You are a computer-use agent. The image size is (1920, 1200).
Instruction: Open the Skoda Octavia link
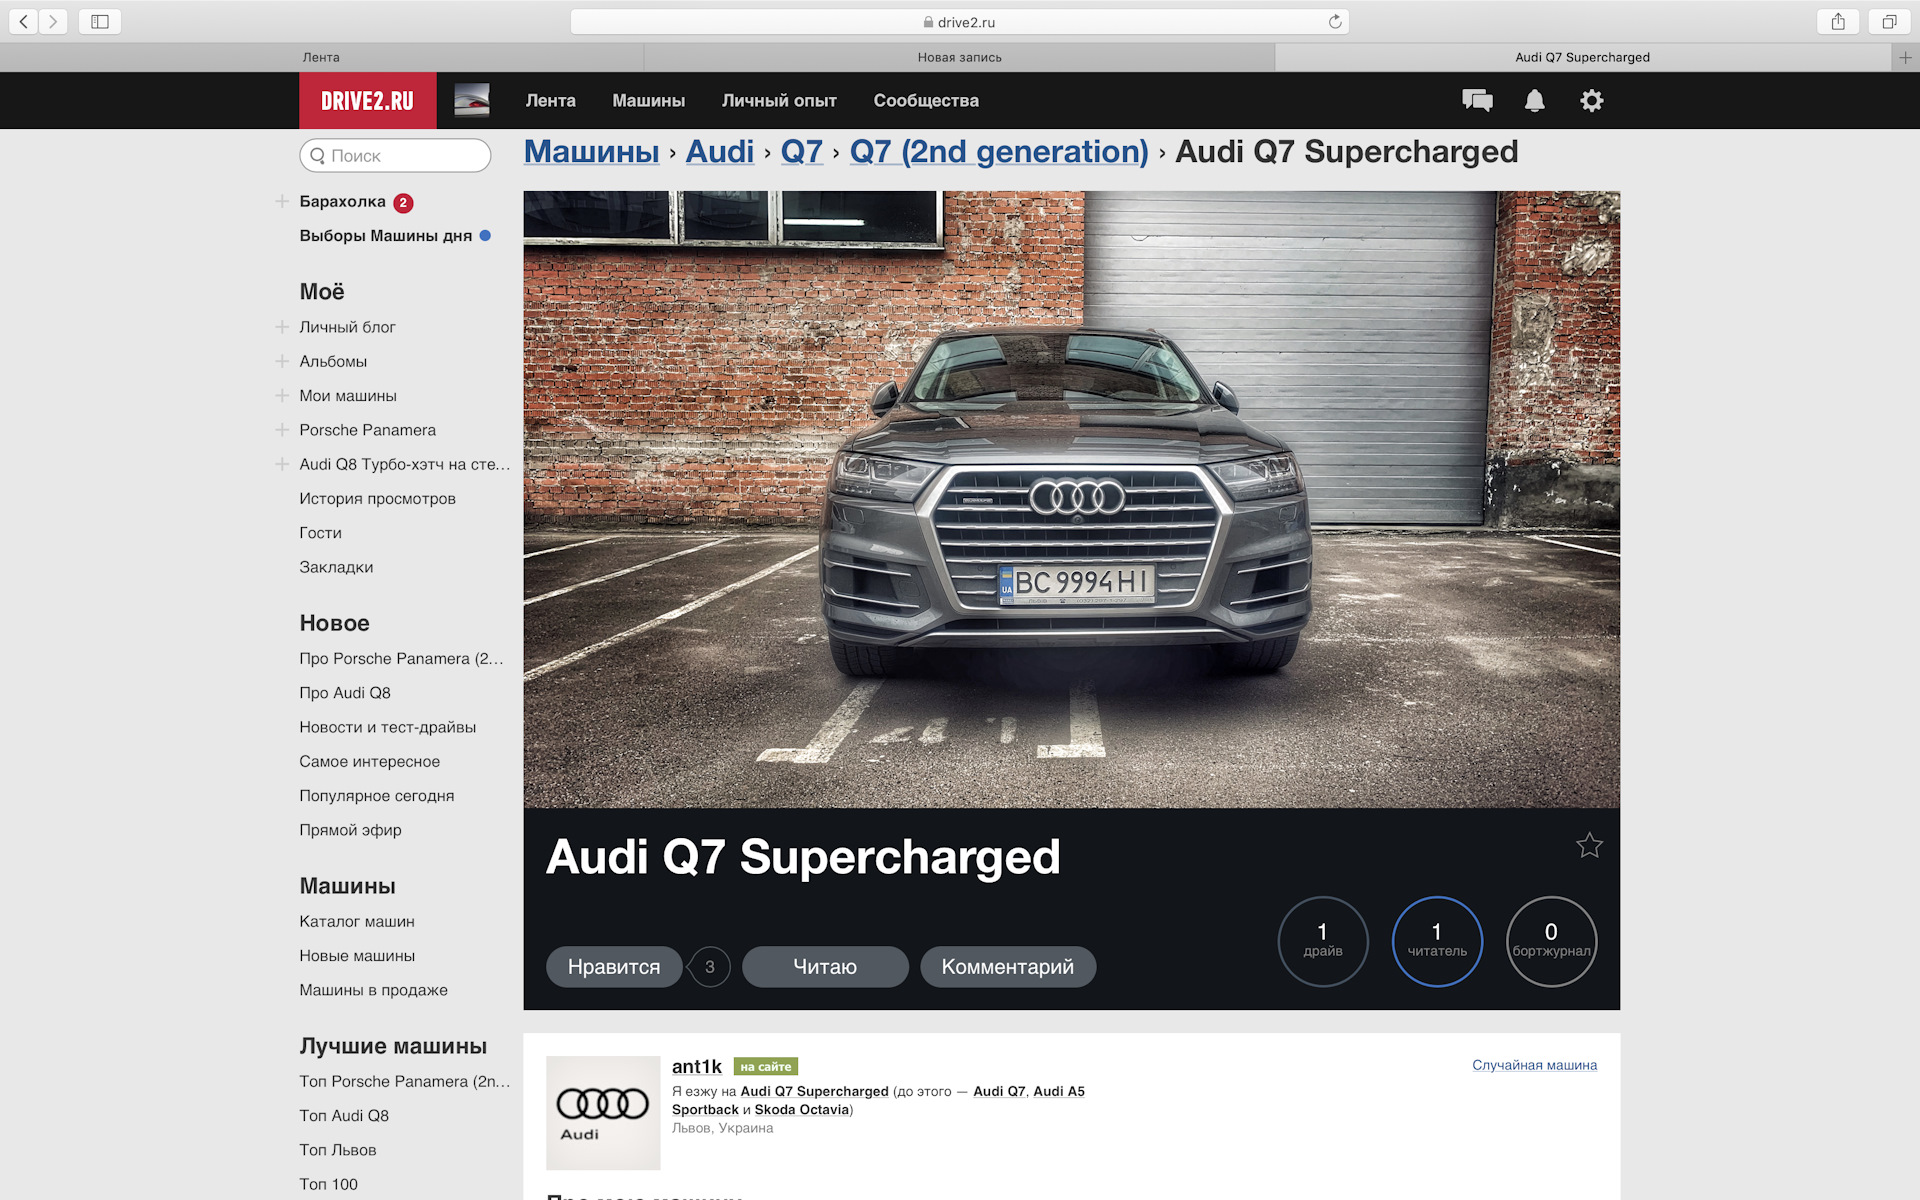[x=801, y=1110]
